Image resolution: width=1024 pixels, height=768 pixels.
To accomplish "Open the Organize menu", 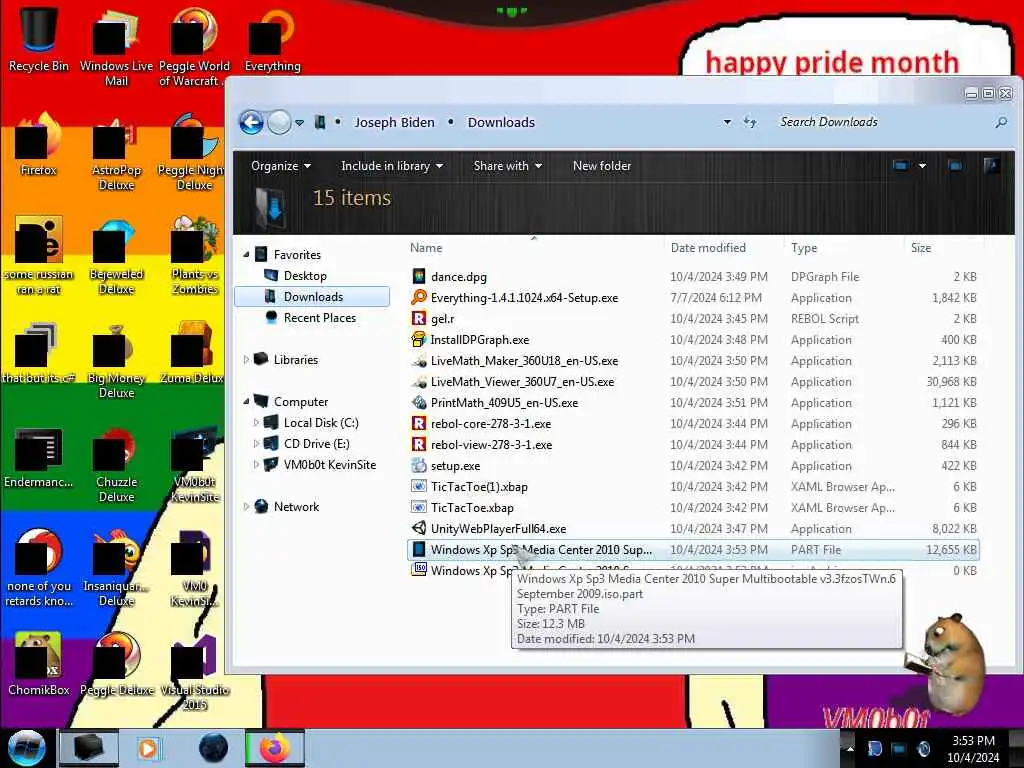I will [280, 166].
